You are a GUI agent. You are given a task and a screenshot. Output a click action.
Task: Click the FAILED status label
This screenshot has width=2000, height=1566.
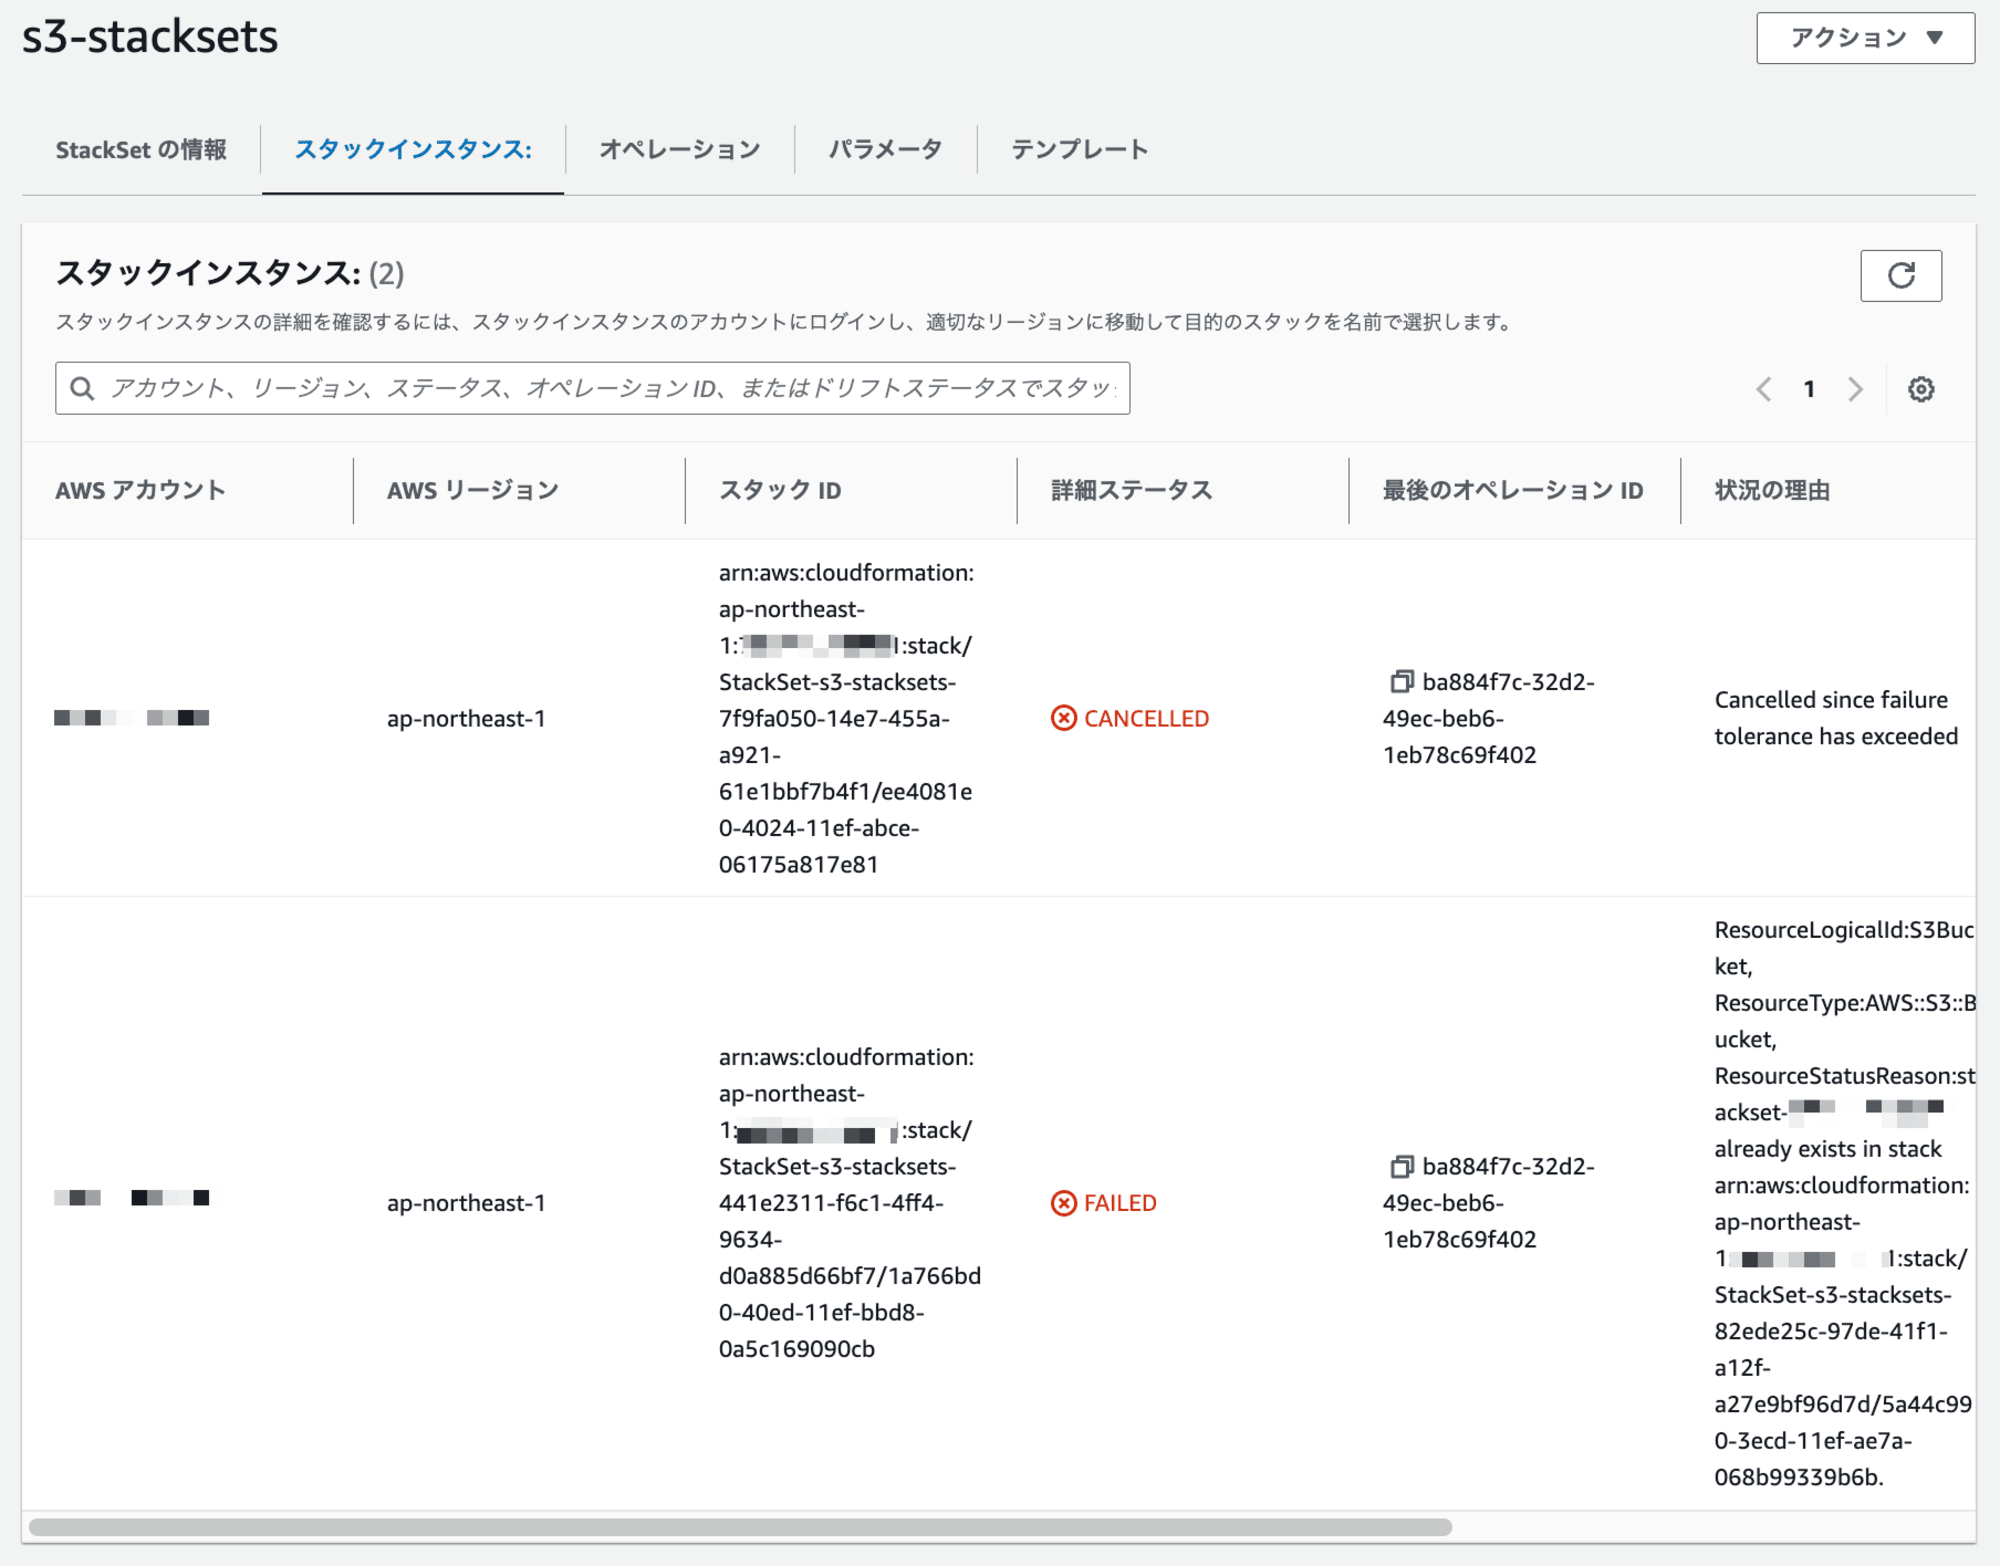click(x=1120, y=1203)
